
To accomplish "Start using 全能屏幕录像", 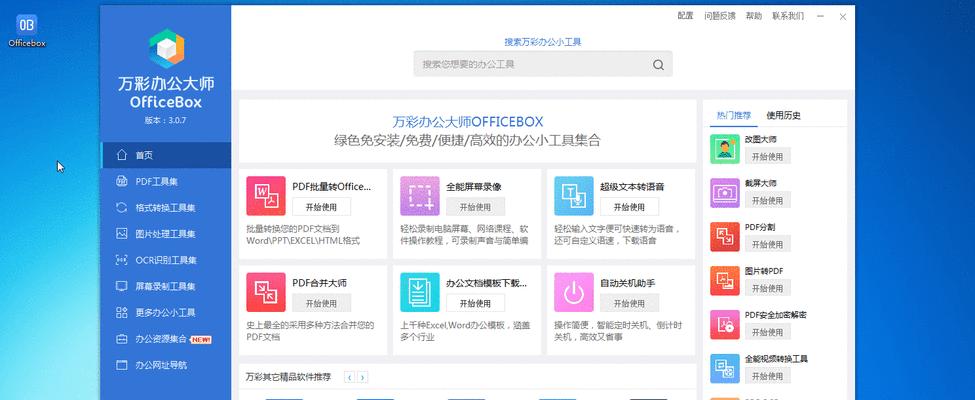I will point(476,207).
